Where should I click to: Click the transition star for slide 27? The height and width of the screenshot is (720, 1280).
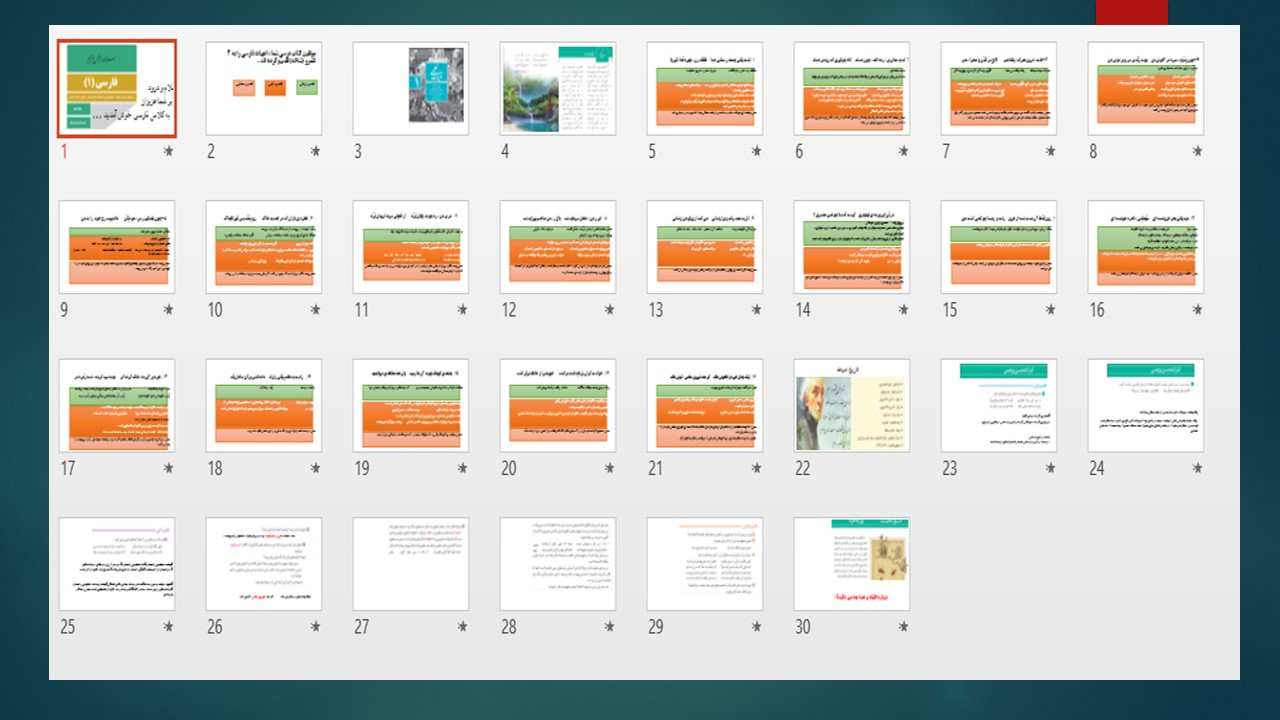click(462, 627)
